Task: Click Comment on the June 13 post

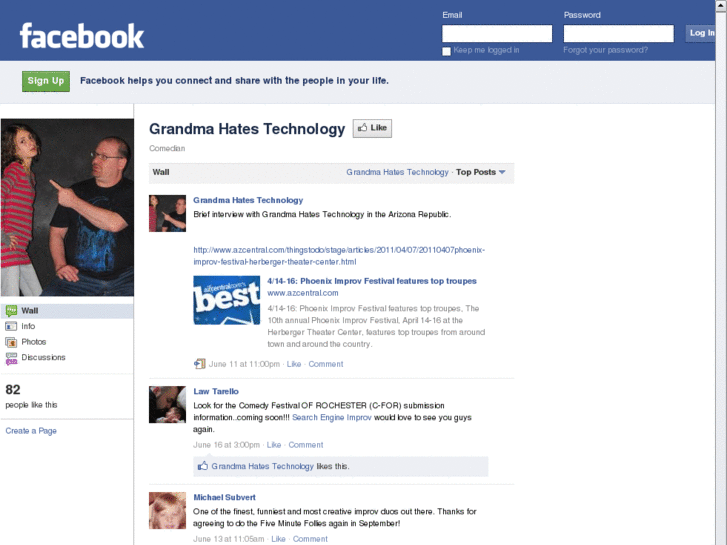Action: 310,539
